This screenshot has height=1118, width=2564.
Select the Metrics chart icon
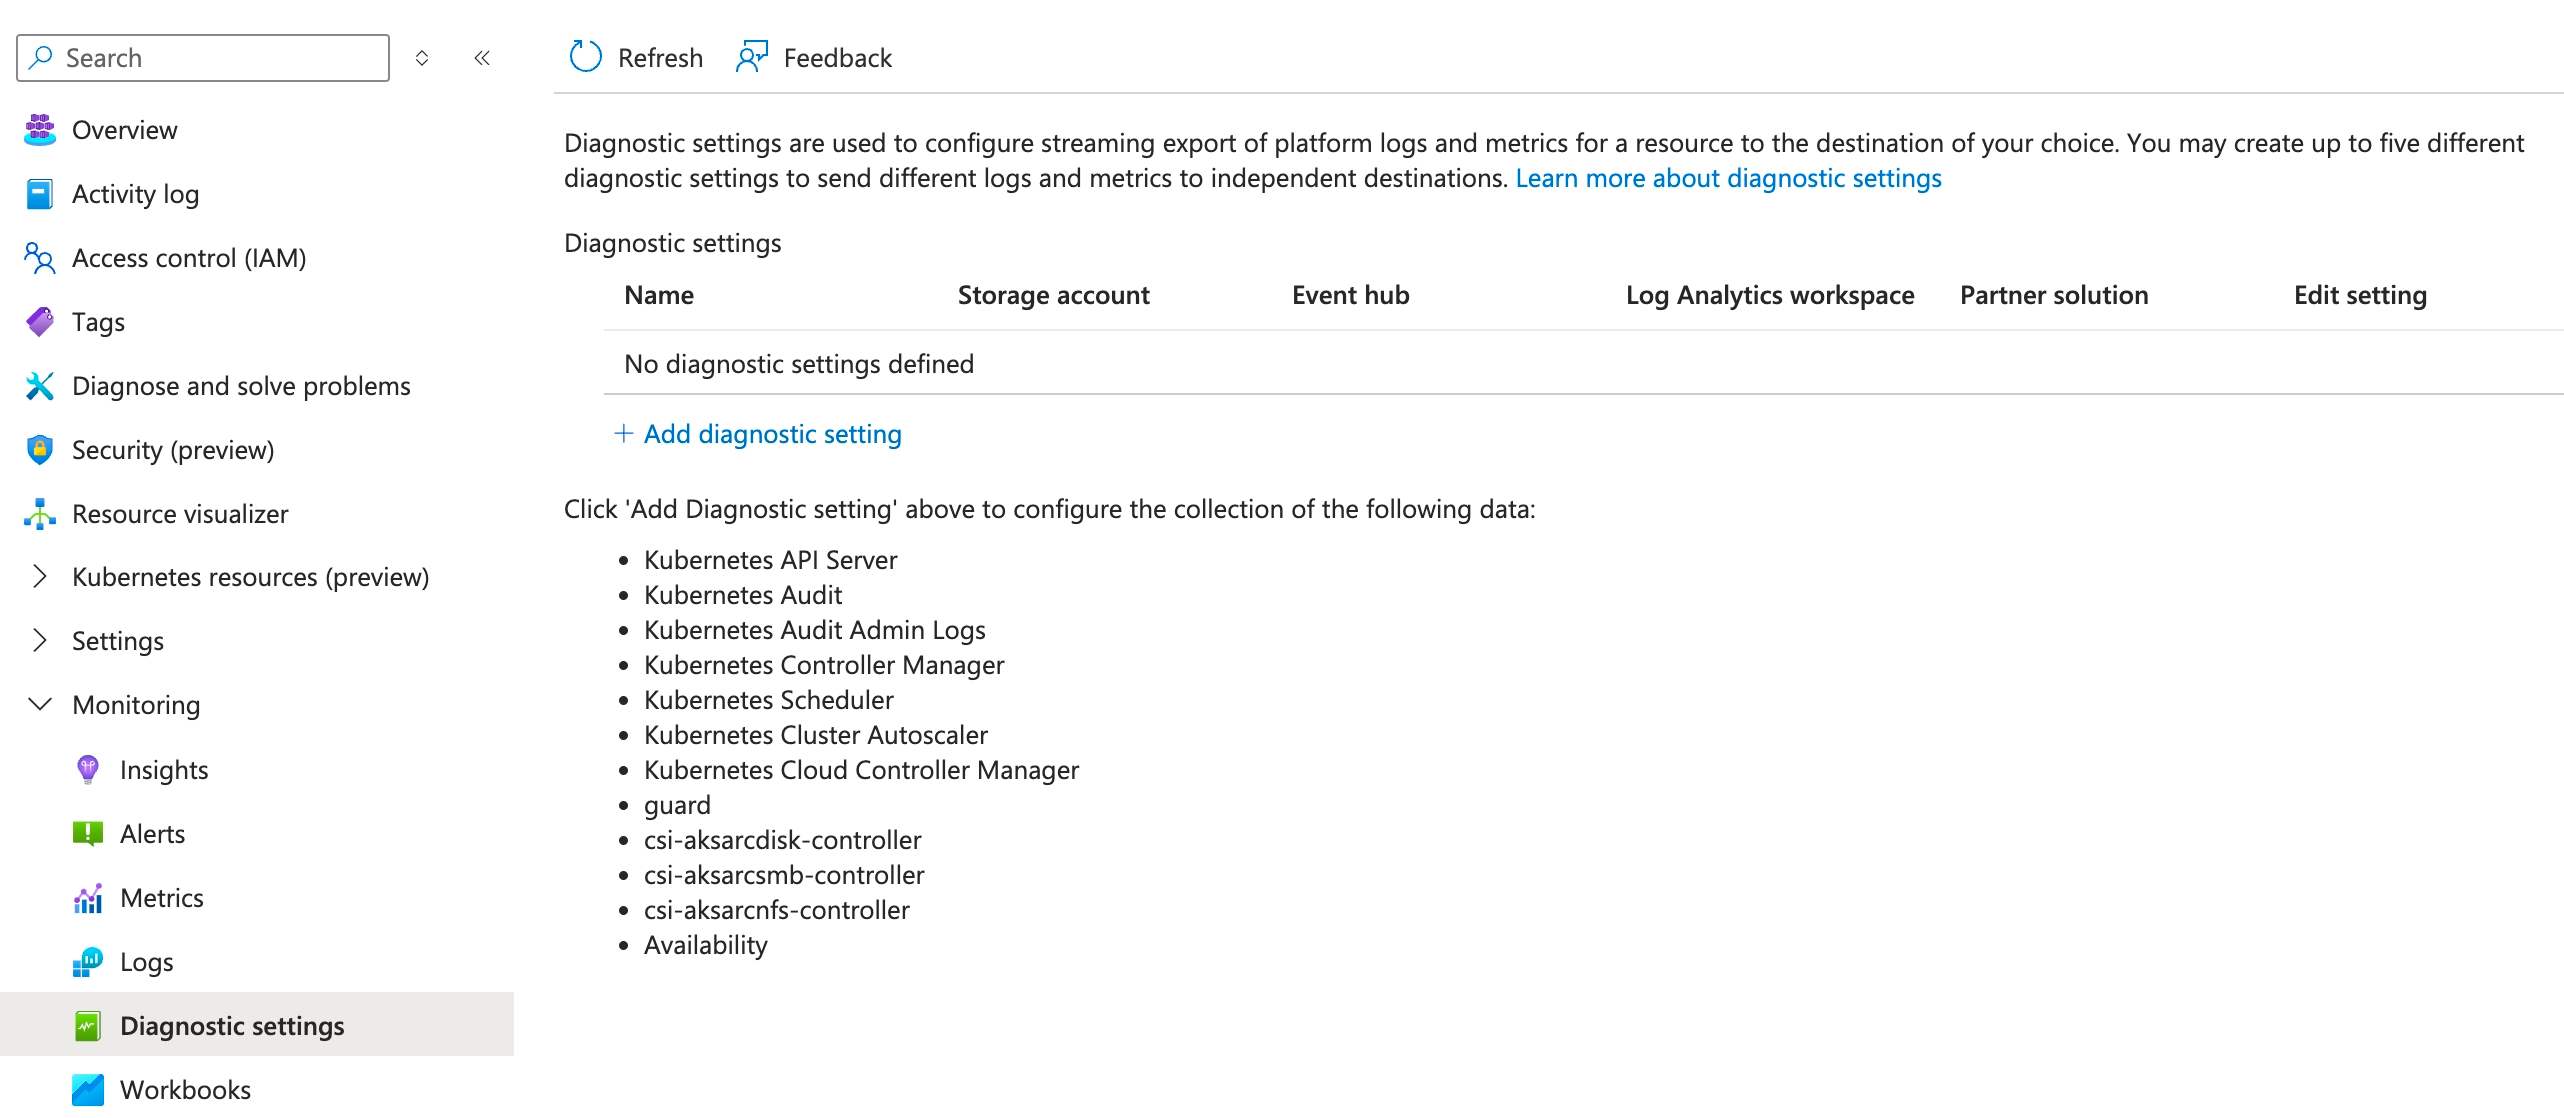coord(88,898)
